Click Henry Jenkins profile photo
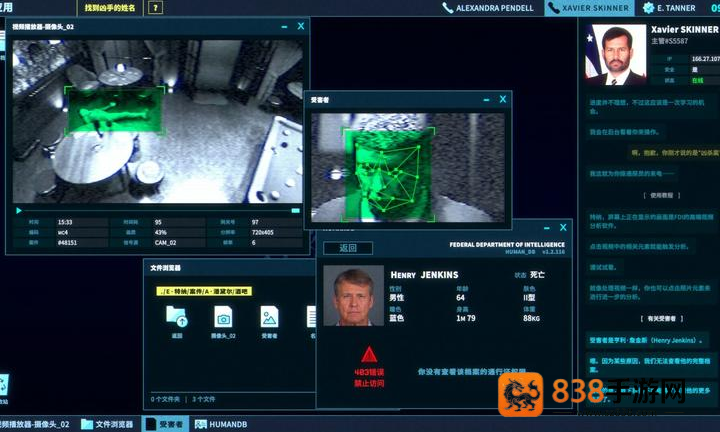 pyautogui.click(x=353, y=295)
